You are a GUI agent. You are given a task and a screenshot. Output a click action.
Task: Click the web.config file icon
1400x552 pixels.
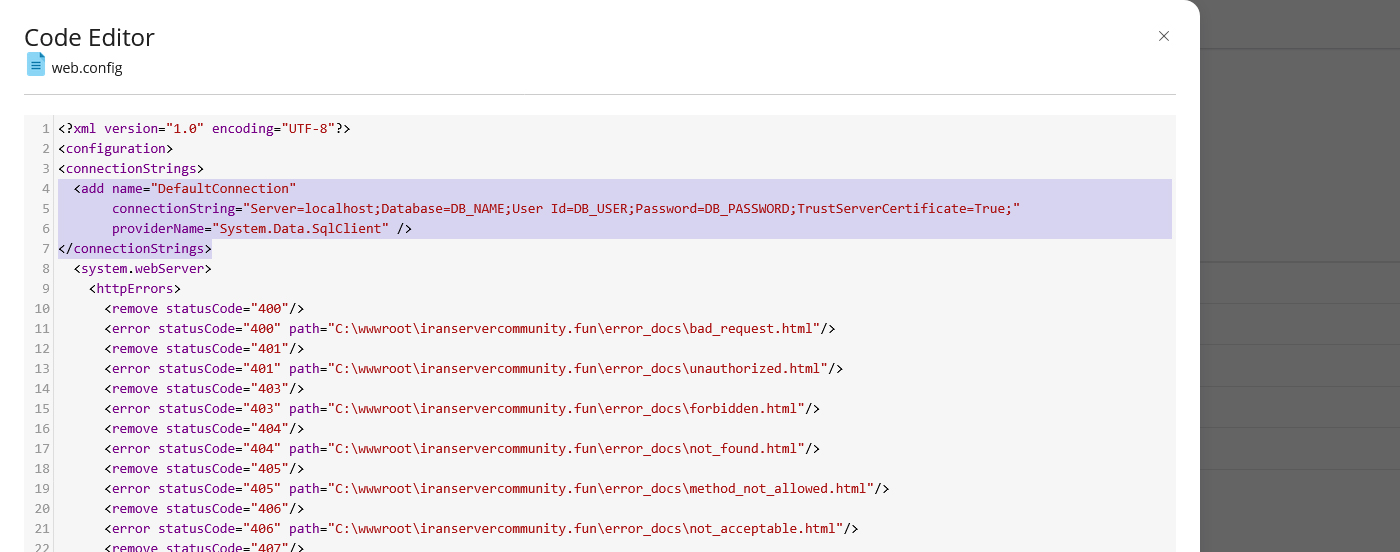click(36, 65)
